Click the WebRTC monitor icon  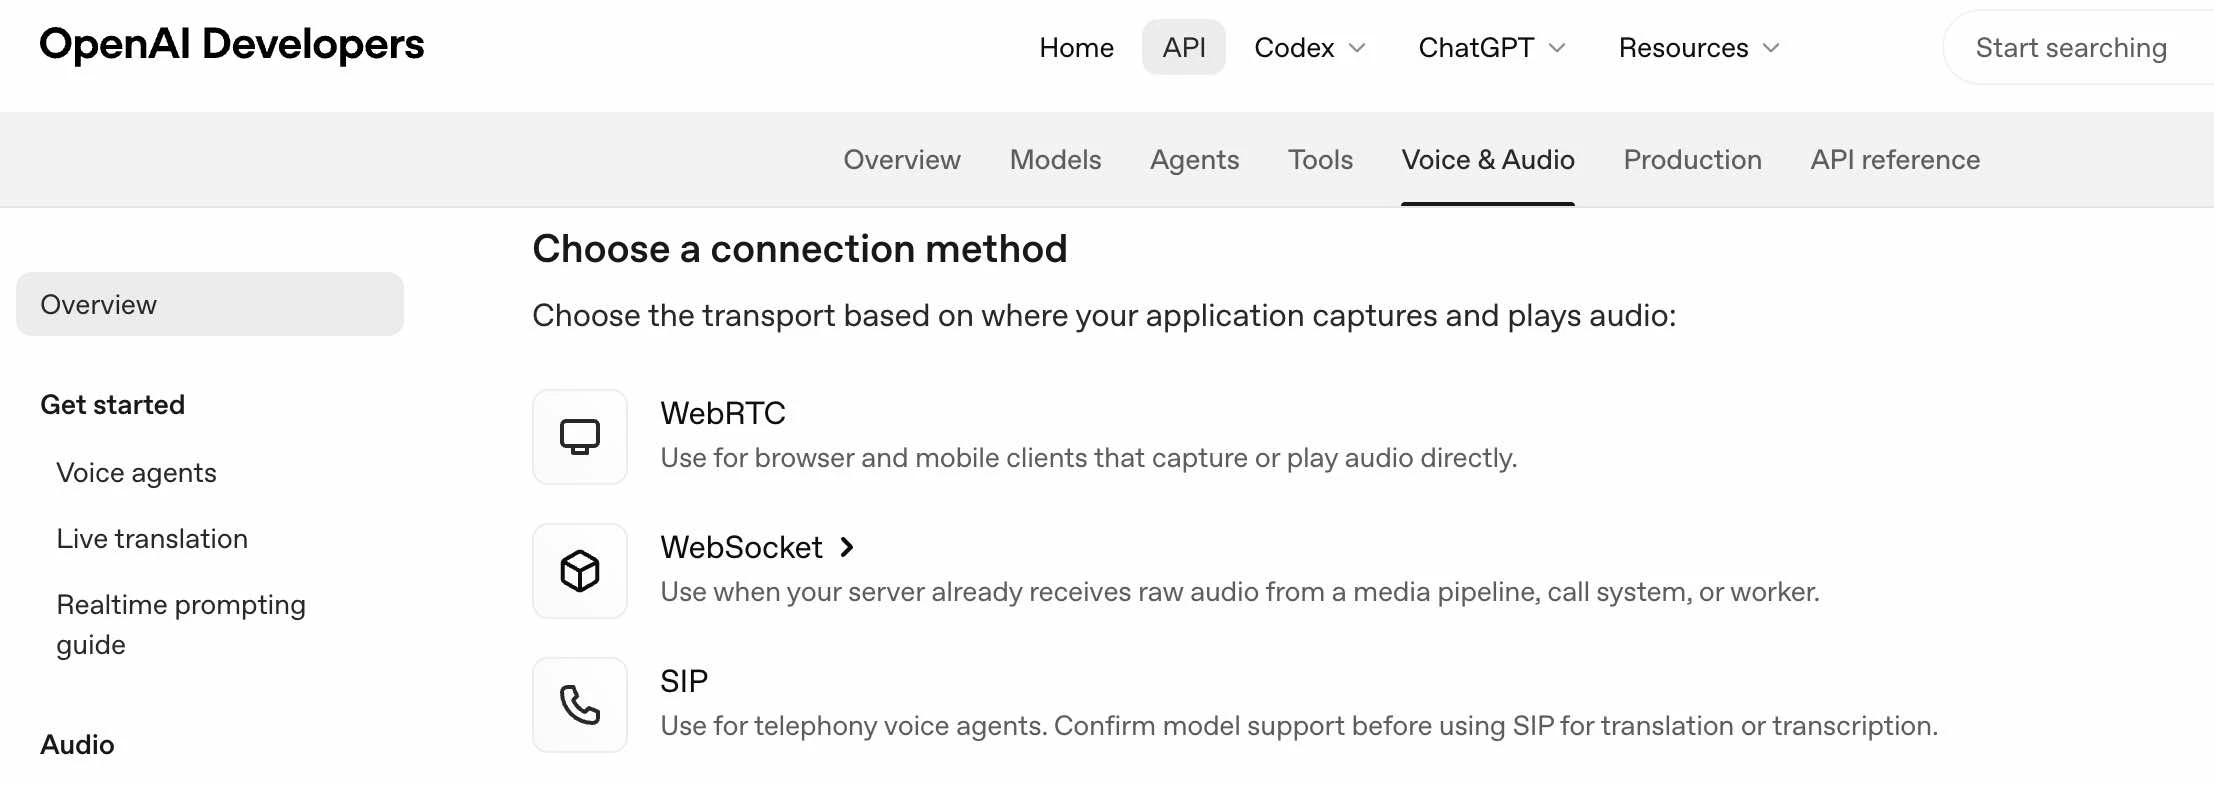point(580,437)
